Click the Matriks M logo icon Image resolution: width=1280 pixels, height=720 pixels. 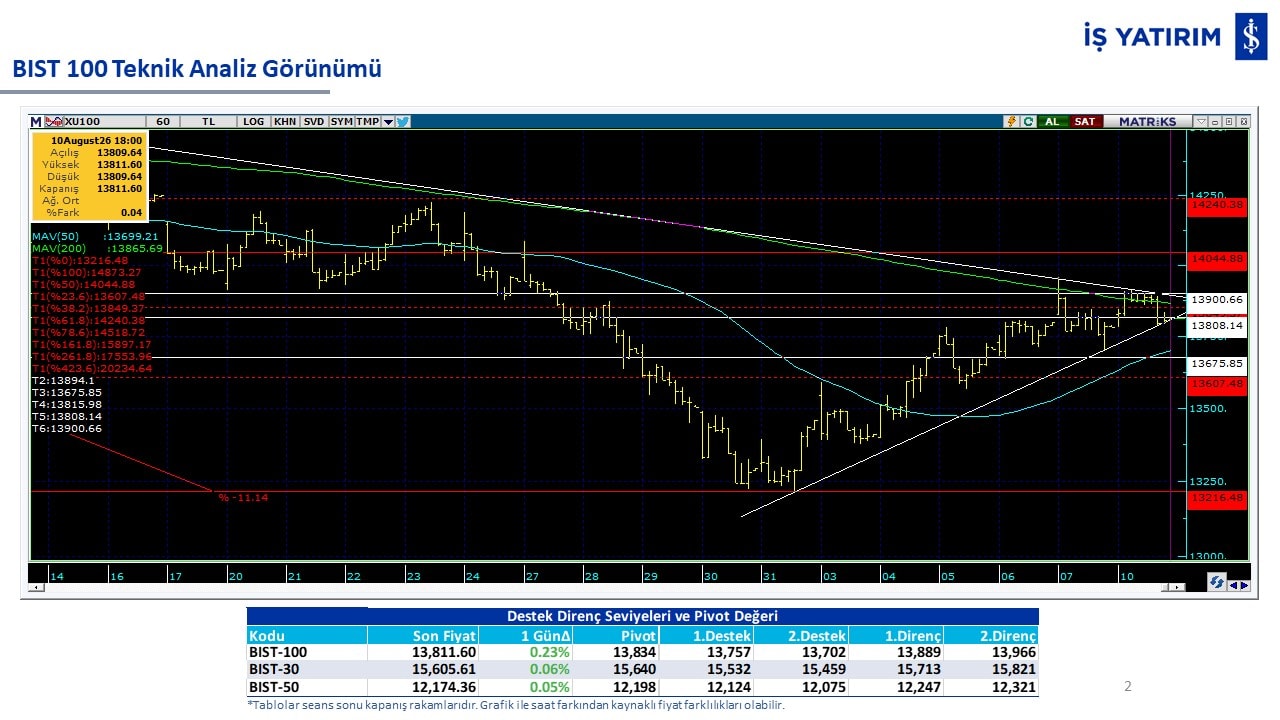(x=37, y=121)
